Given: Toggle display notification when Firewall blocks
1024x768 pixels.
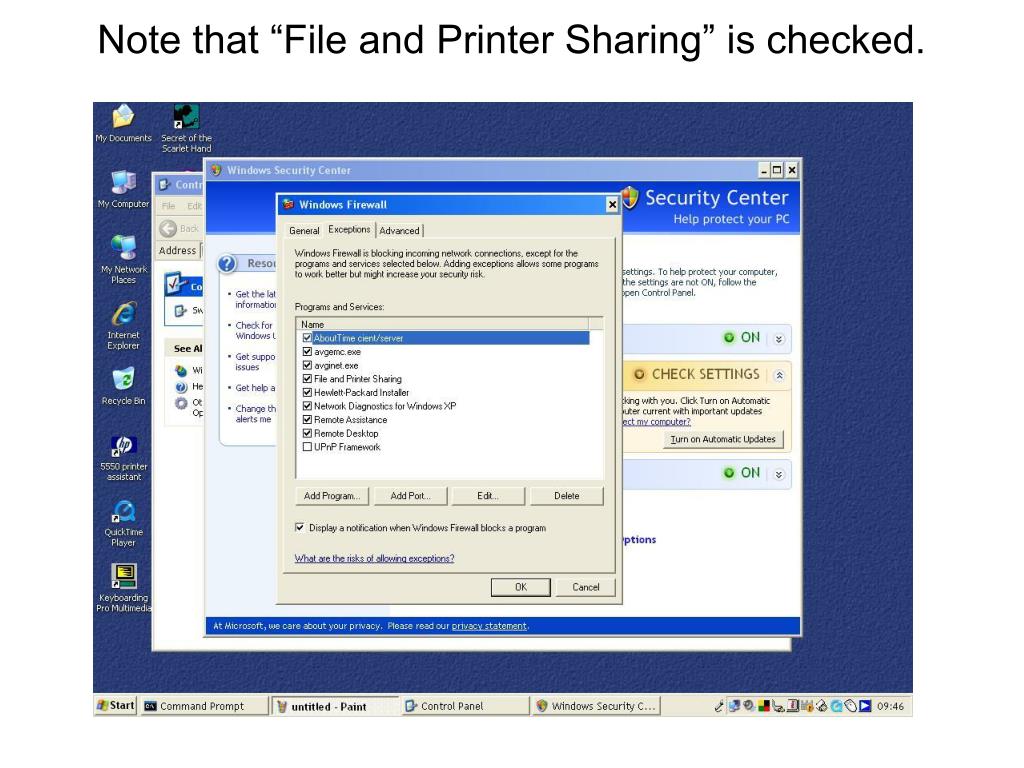Looking at the screenshot, I should (x=300, y=528).
